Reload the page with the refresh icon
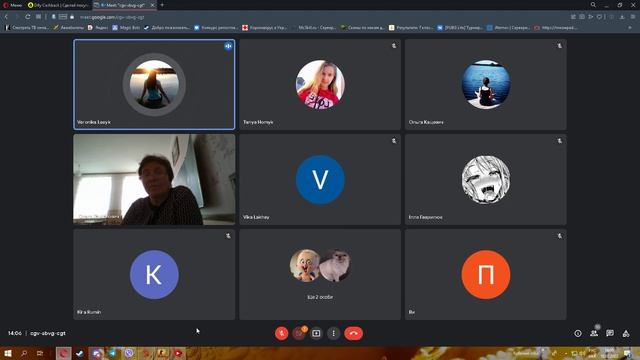 tap(27, 17)
